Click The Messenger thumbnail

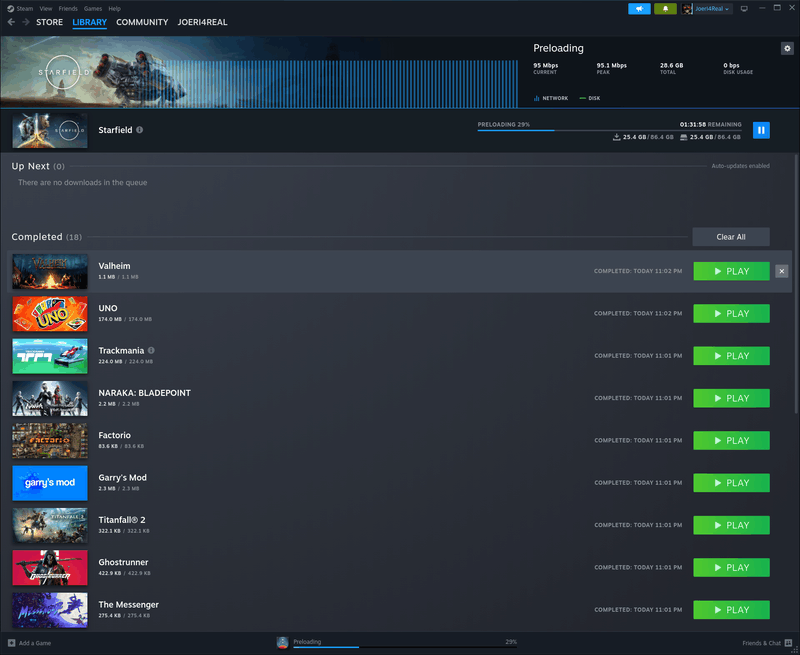[50, 610]
